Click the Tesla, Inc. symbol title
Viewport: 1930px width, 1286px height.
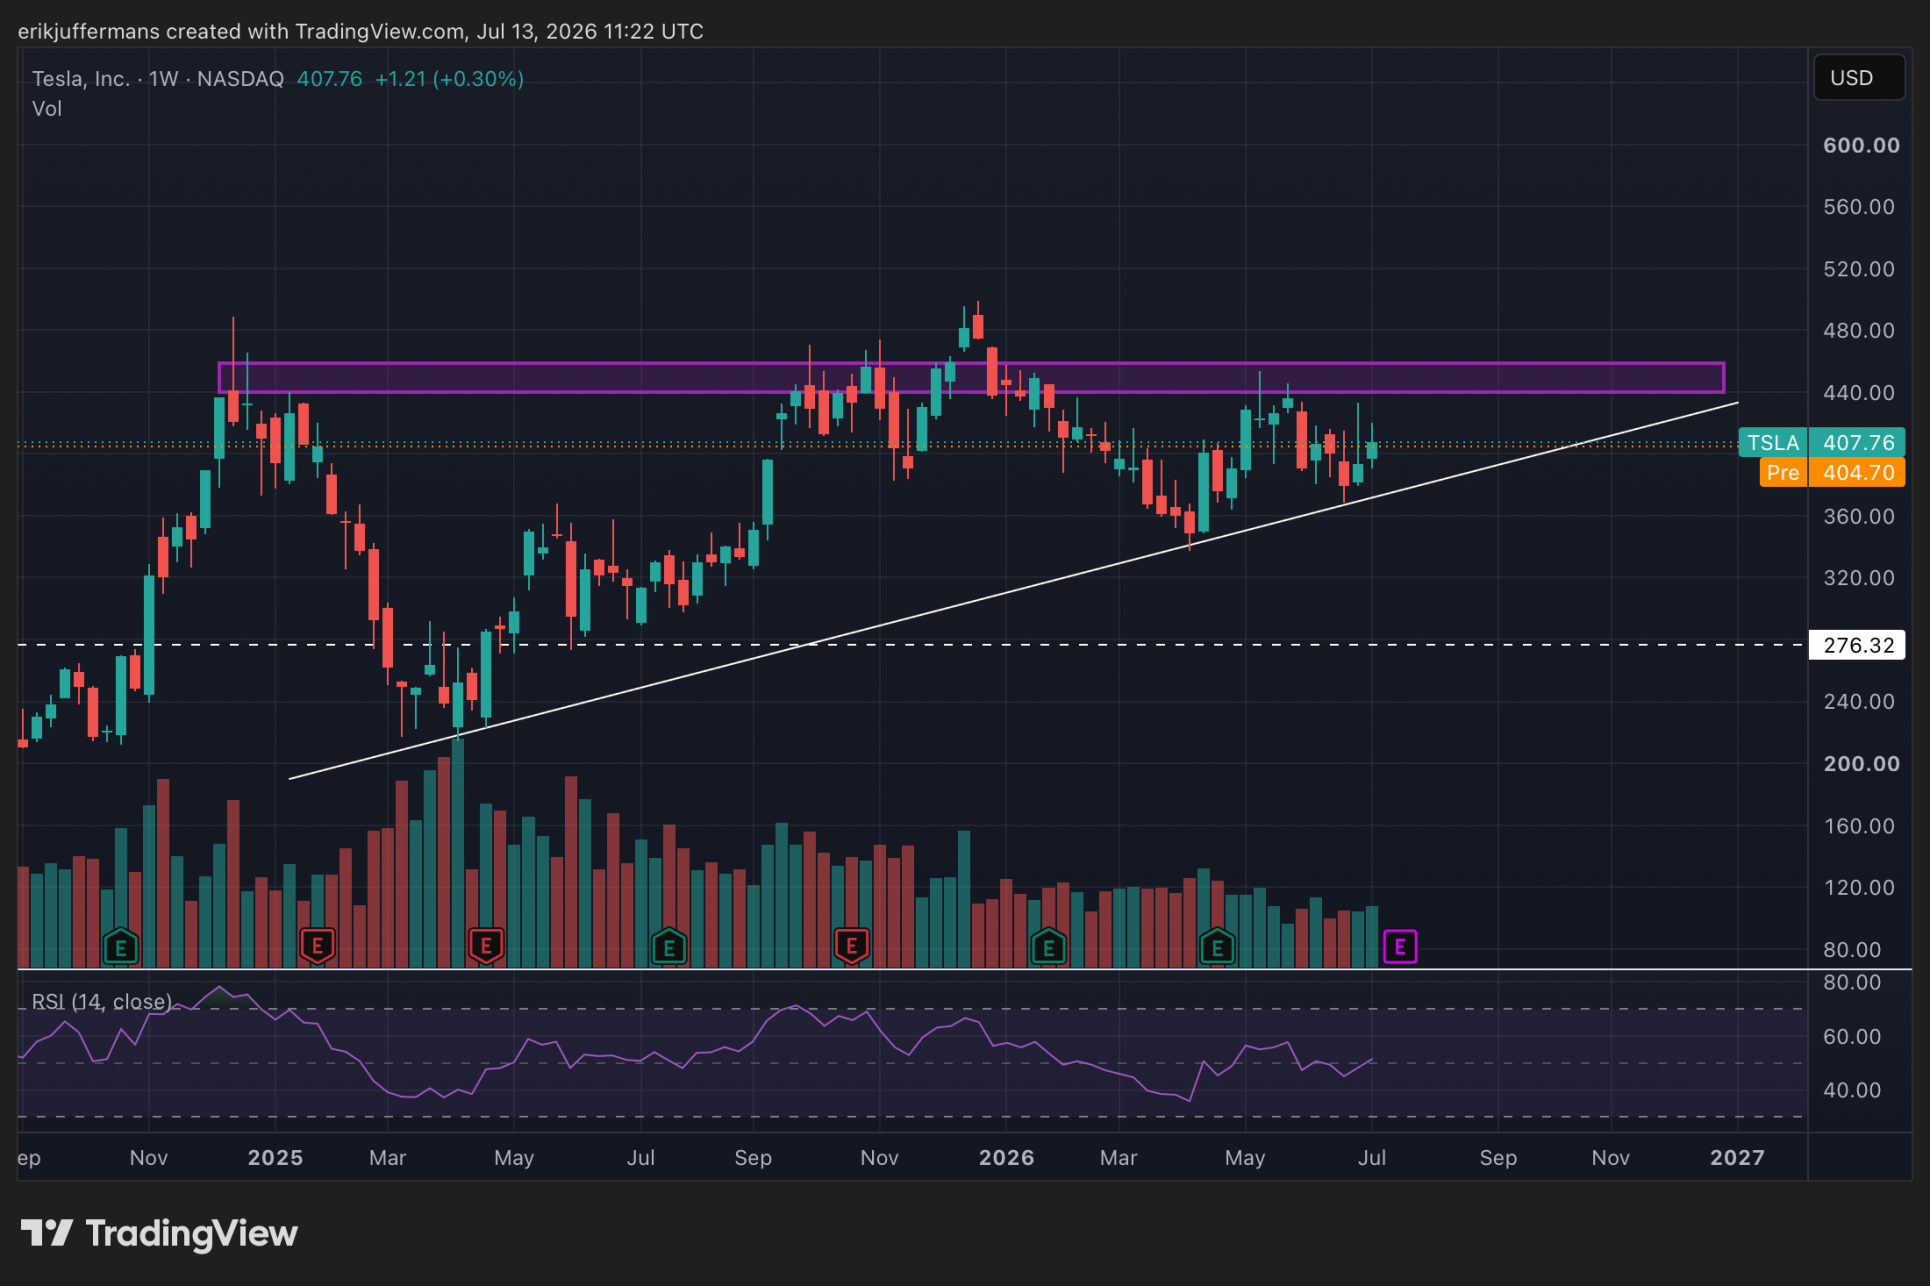81,79
